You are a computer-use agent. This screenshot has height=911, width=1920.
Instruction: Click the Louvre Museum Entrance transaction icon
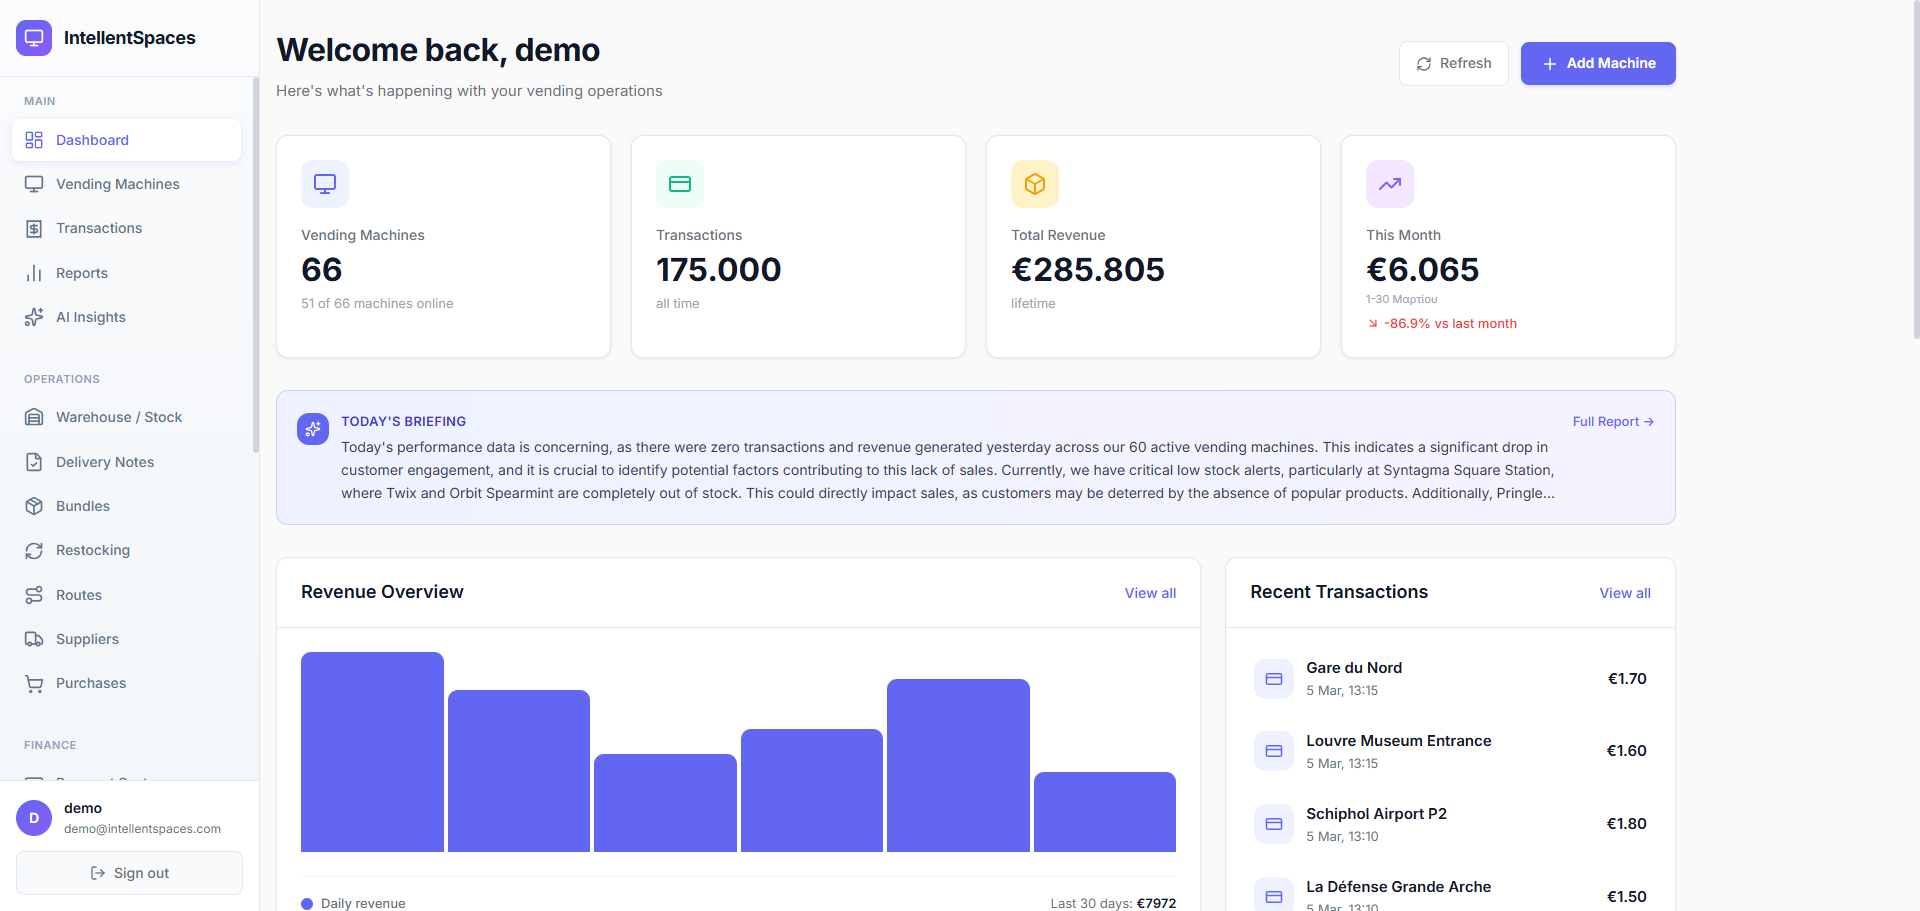click(1274, 751)
